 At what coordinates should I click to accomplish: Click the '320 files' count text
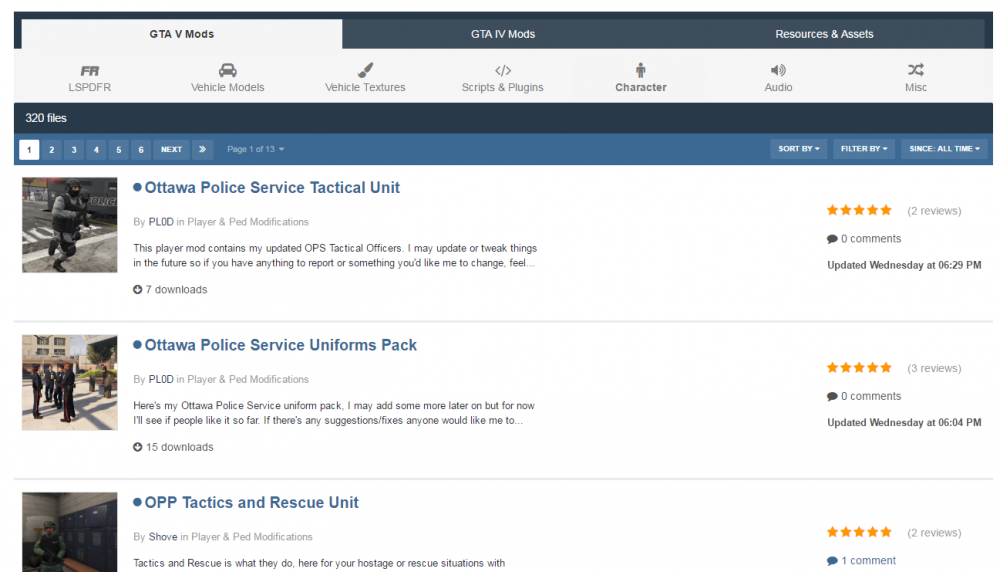coord(46,118)
